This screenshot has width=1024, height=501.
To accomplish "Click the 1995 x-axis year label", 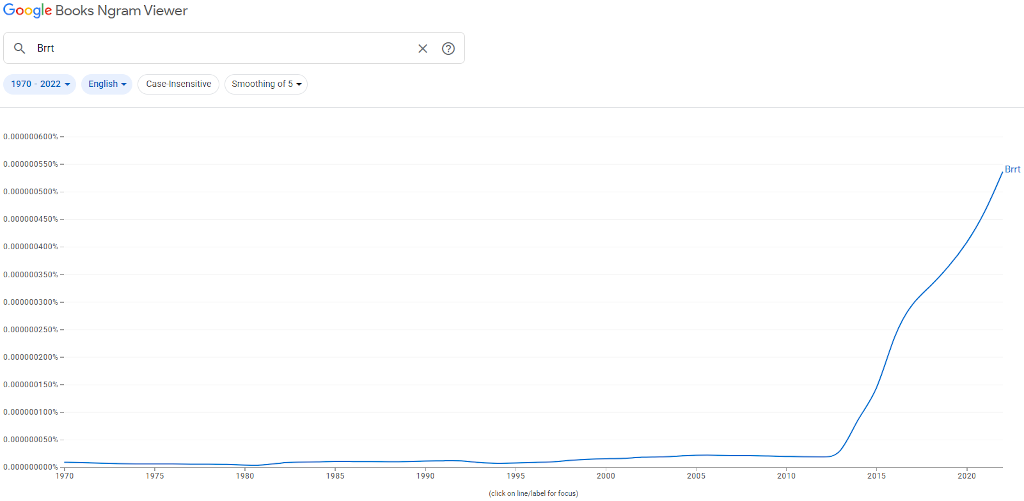I will click(x=515, y=475).
